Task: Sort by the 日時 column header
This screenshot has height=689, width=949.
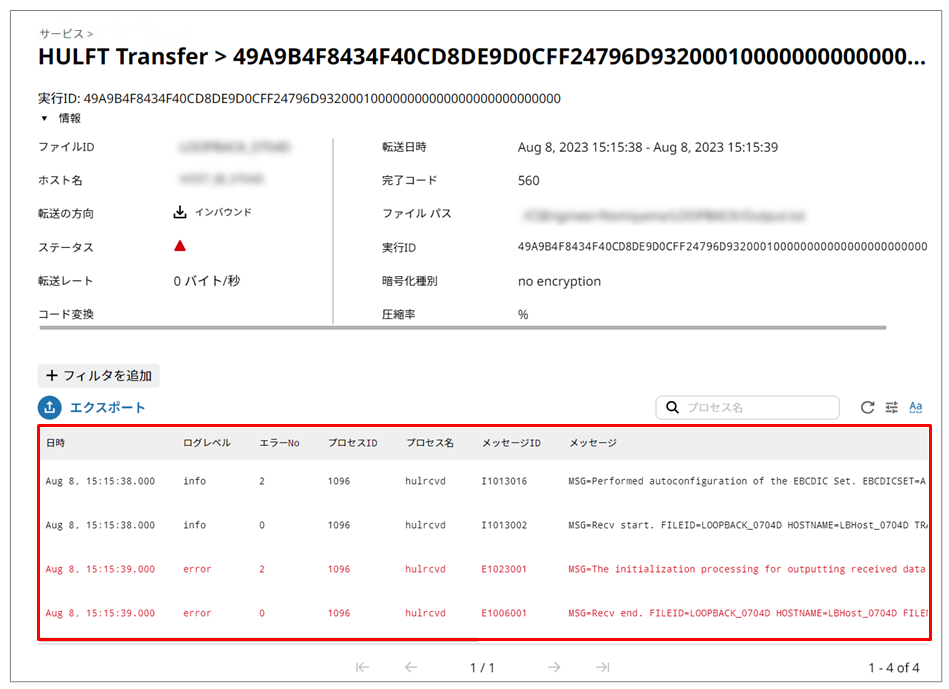Action: click(56, 443)
